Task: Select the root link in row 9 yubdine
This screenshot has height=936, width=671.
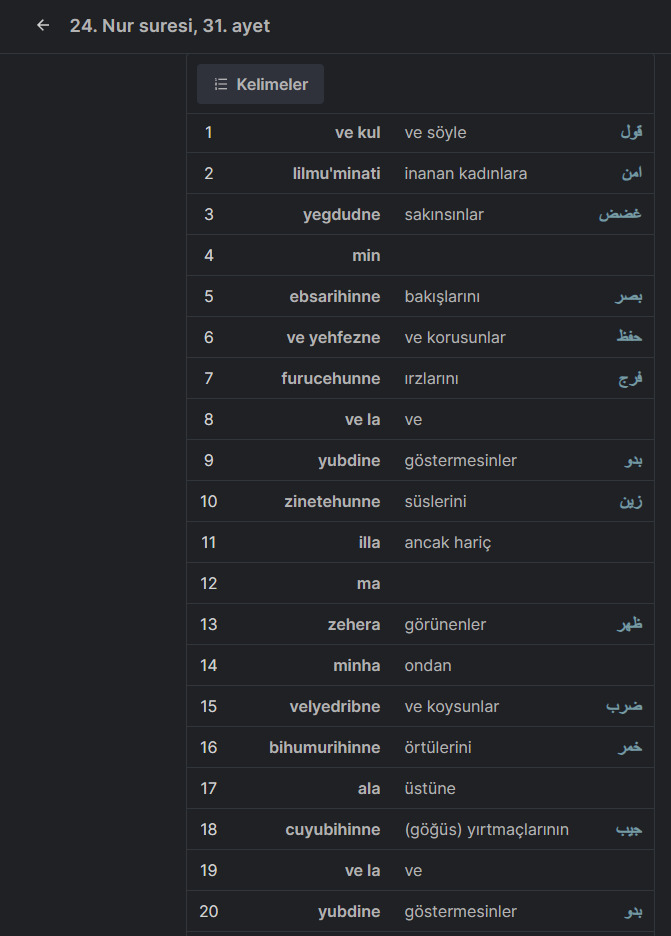Action: 633,460
